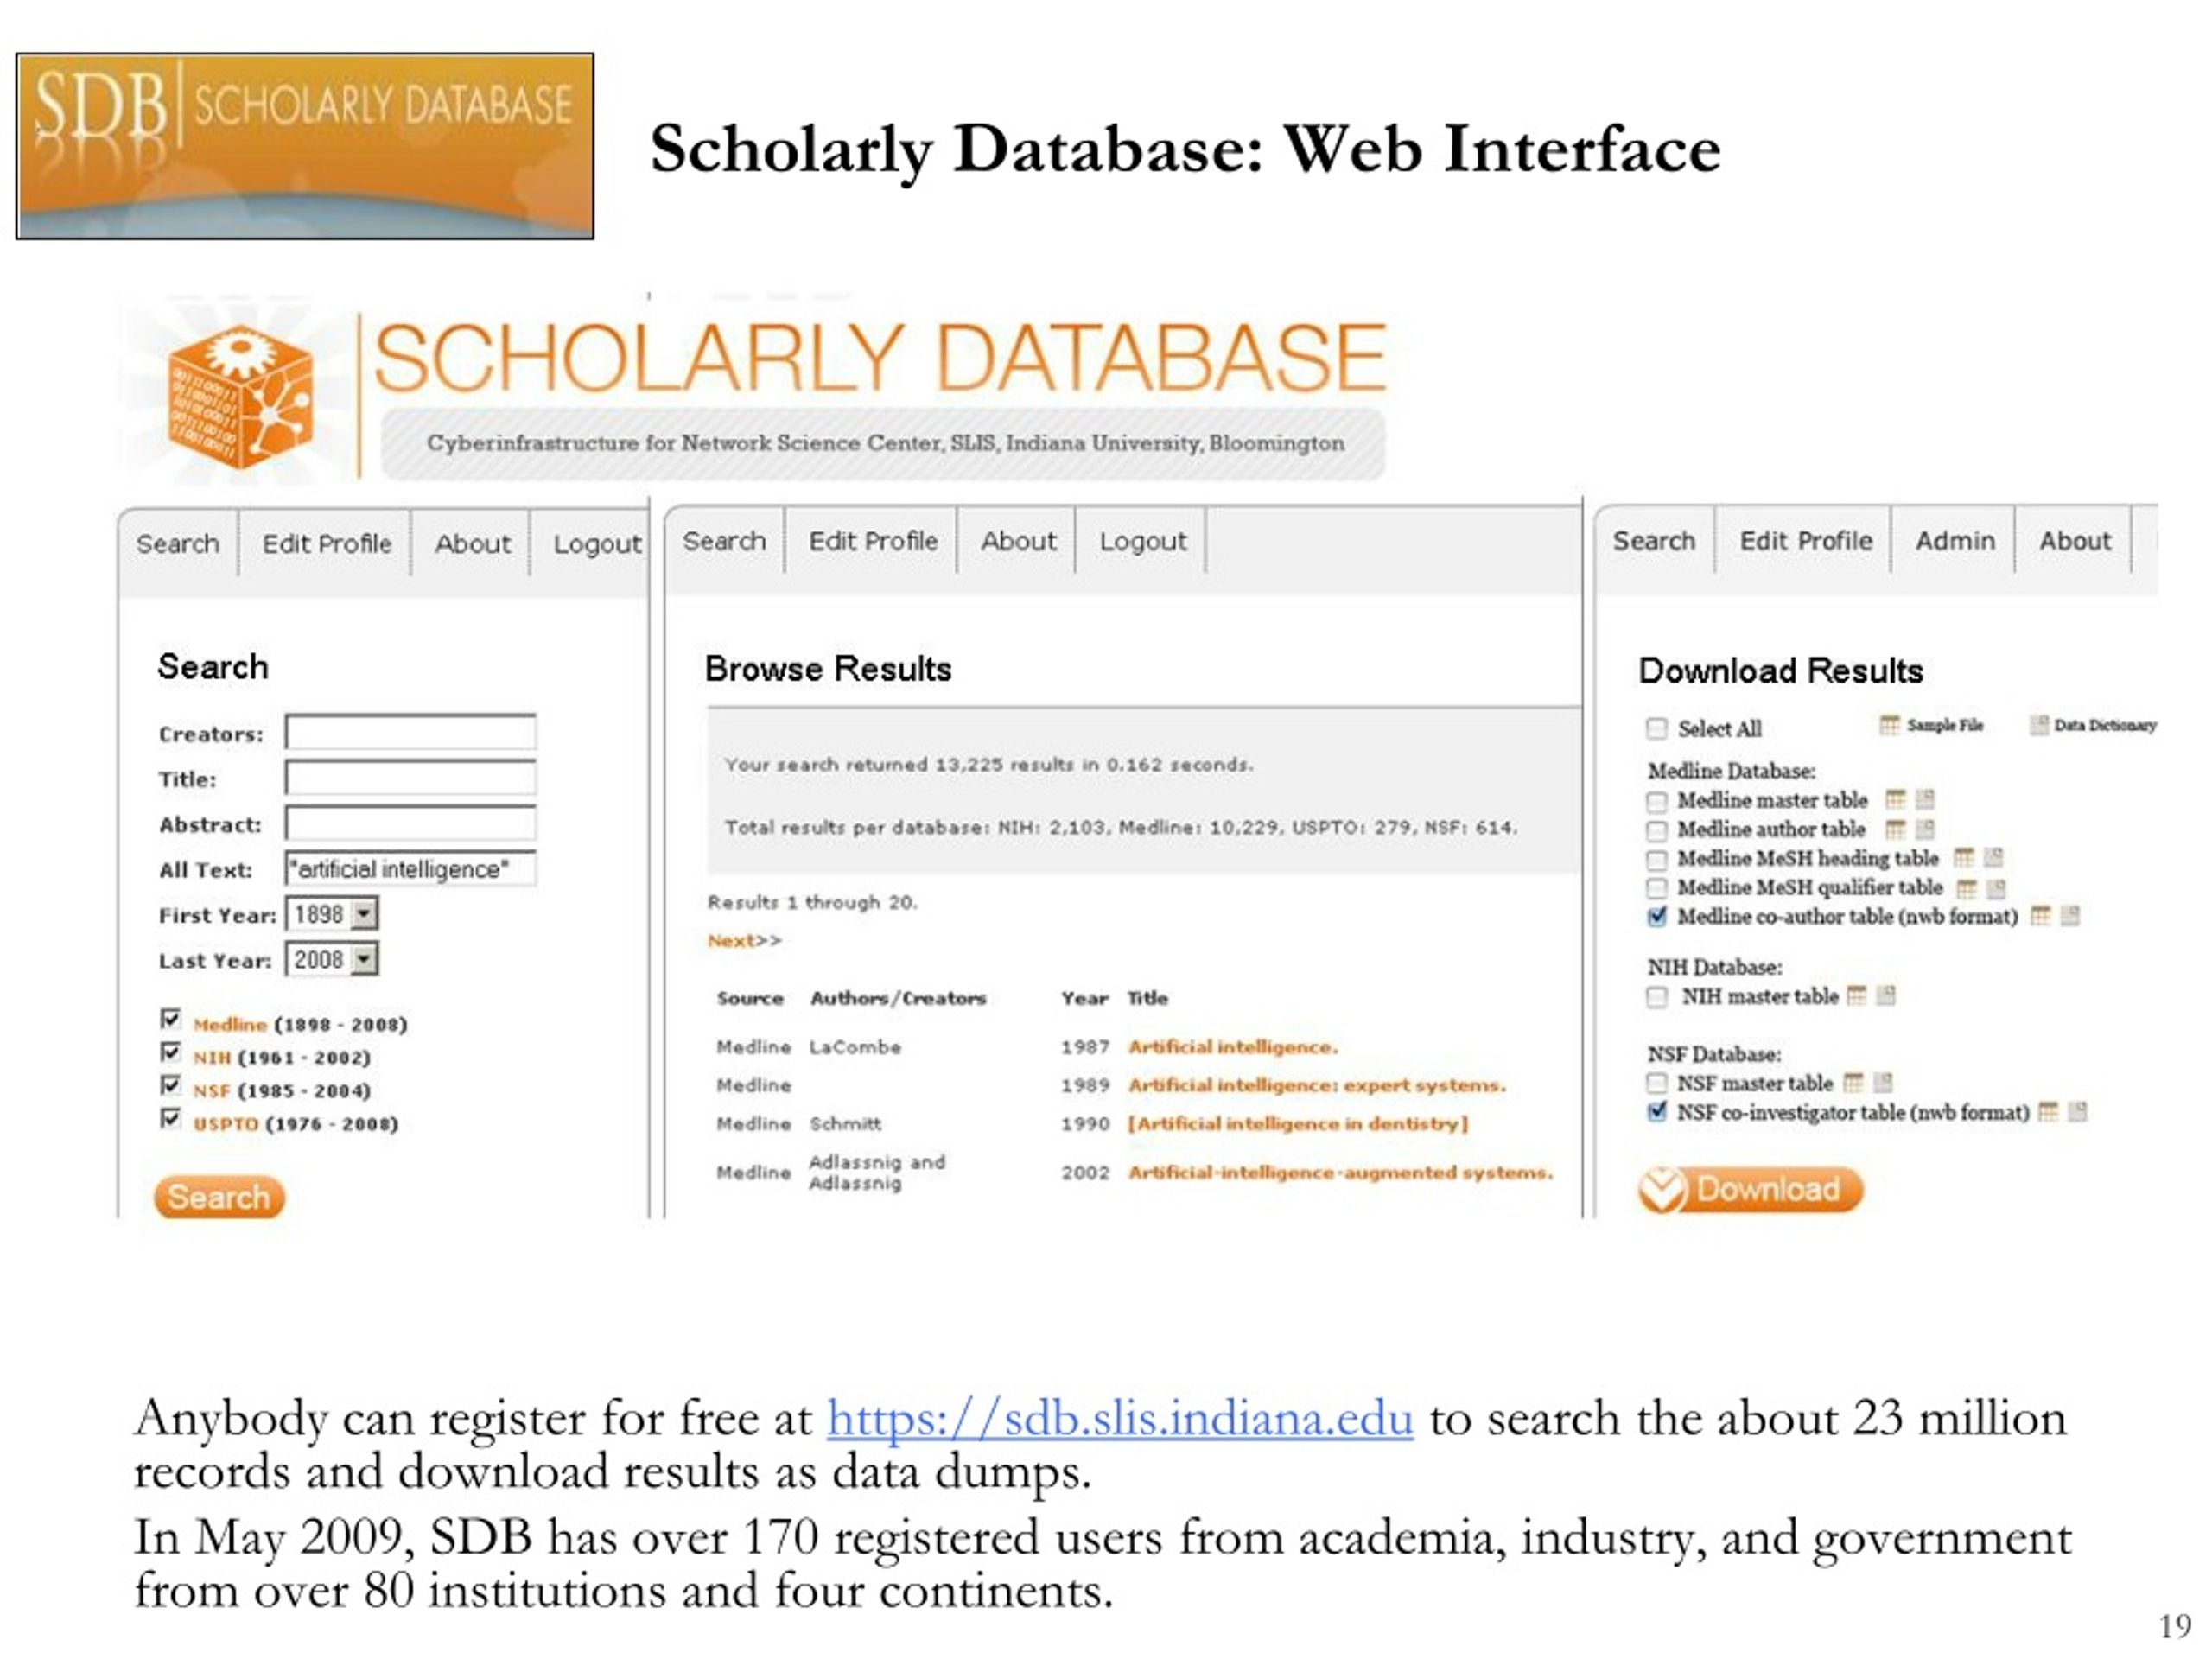Click the Next>> results link
Screen dimensions: 2212x1659
744,940
